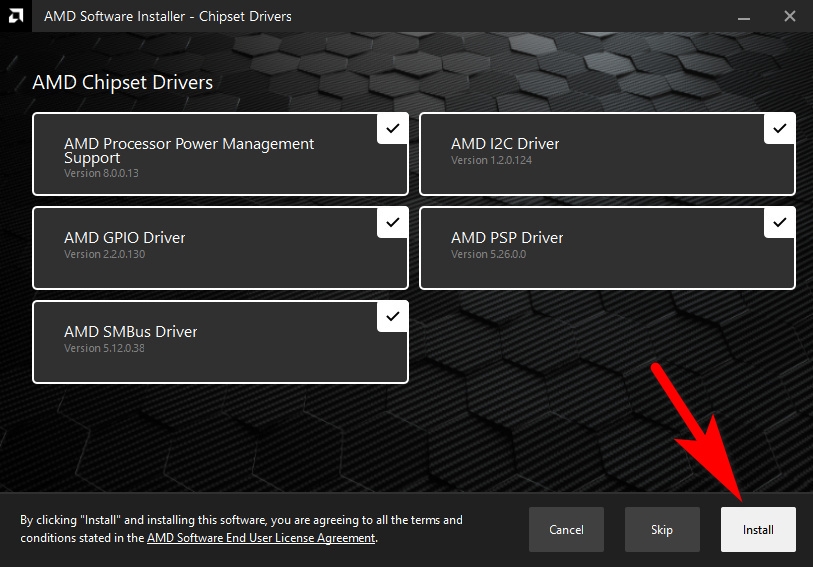Image resolution: width=813 pixels, height=567 pixels.
Task: Select the AMD Processor Power Management Support tile name
Action: tap(189, 150)
